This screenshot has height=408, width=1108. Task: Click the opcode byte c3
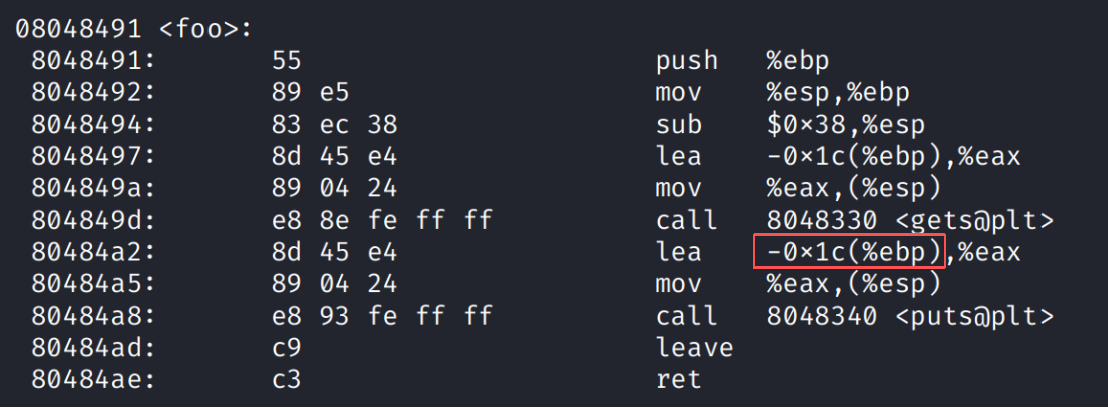pyautogui.click(x=286, y=380)
